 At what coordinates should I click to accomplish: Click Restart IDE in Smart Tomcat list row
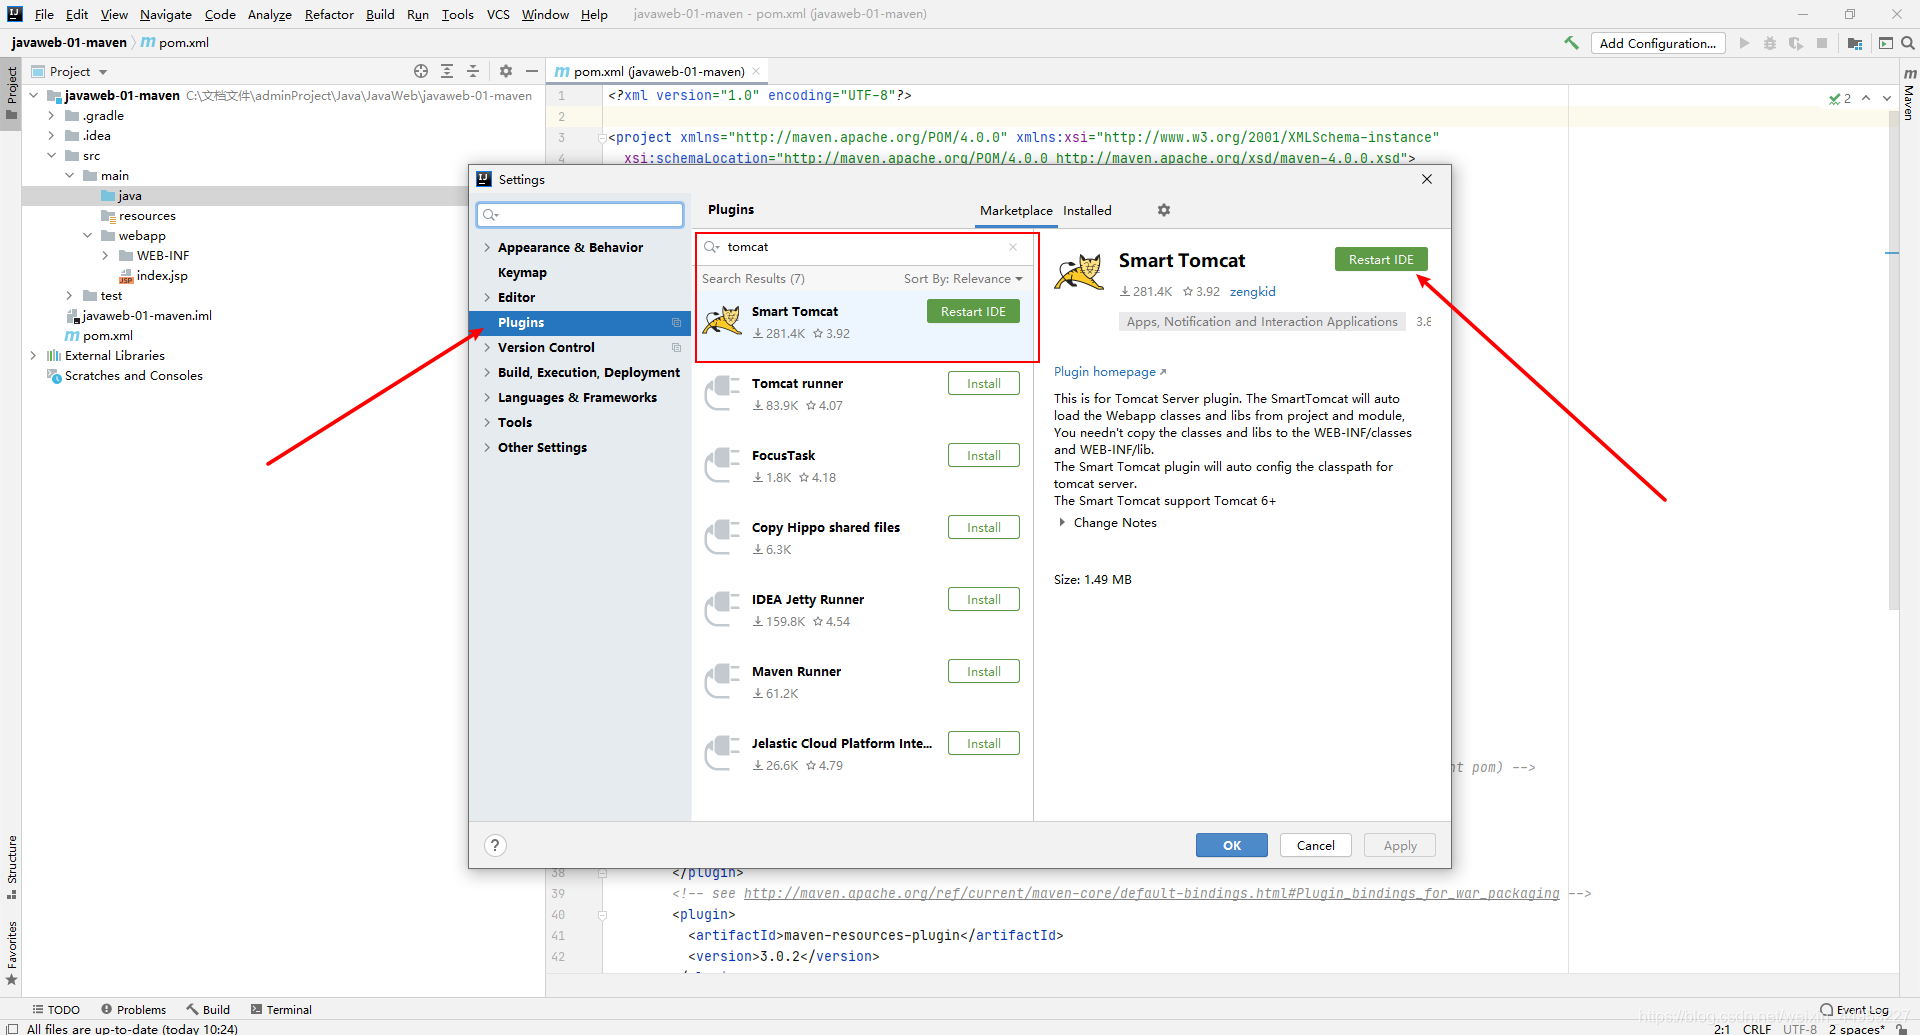(x=973, y=311)
